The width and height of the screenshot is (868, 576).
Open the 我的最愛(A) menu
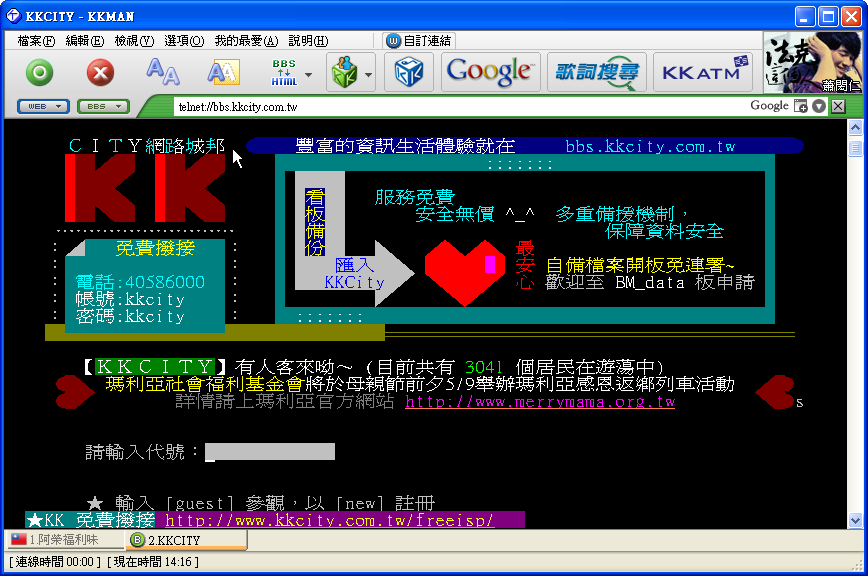click(x=246, y=41)
